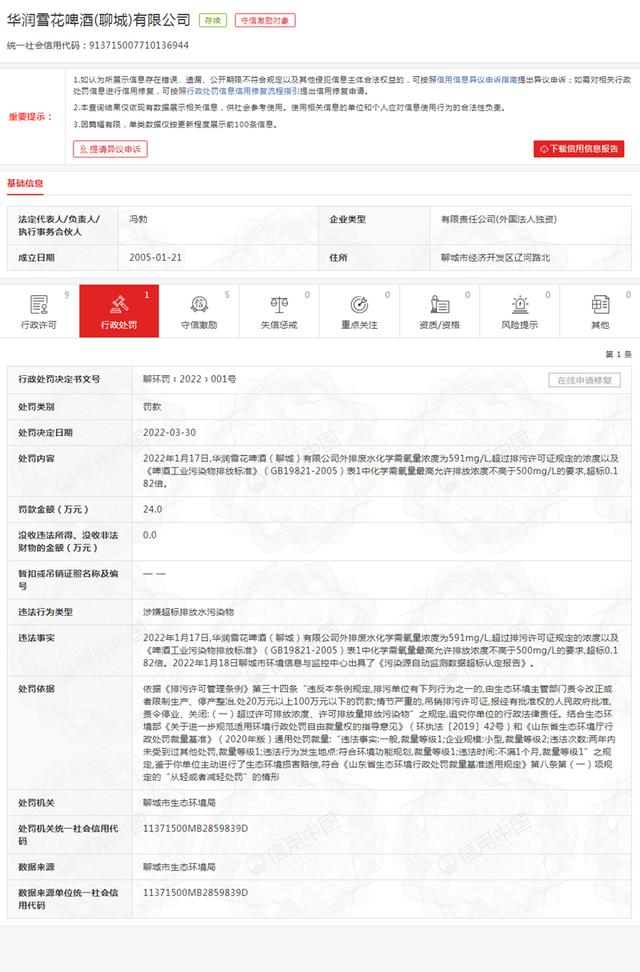This screenshot has height=972, width=640.
Task: Open the 其他 category icon
Action: [600, 304]
